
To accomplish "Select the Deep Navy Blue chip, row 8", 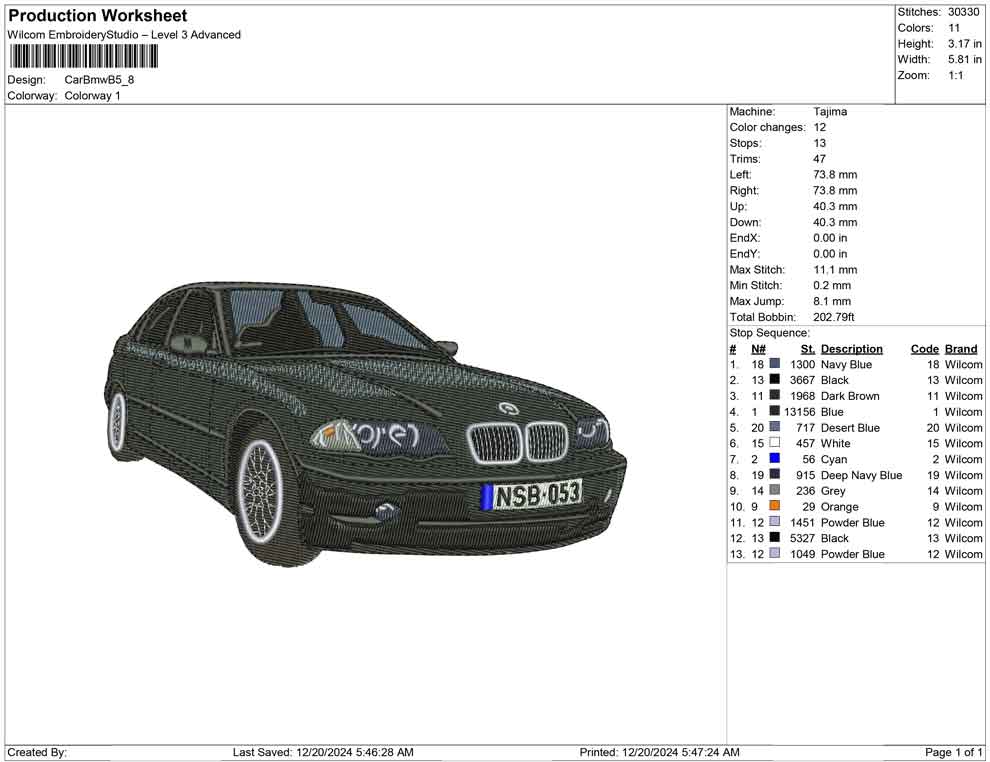I will tap(774, 475).
